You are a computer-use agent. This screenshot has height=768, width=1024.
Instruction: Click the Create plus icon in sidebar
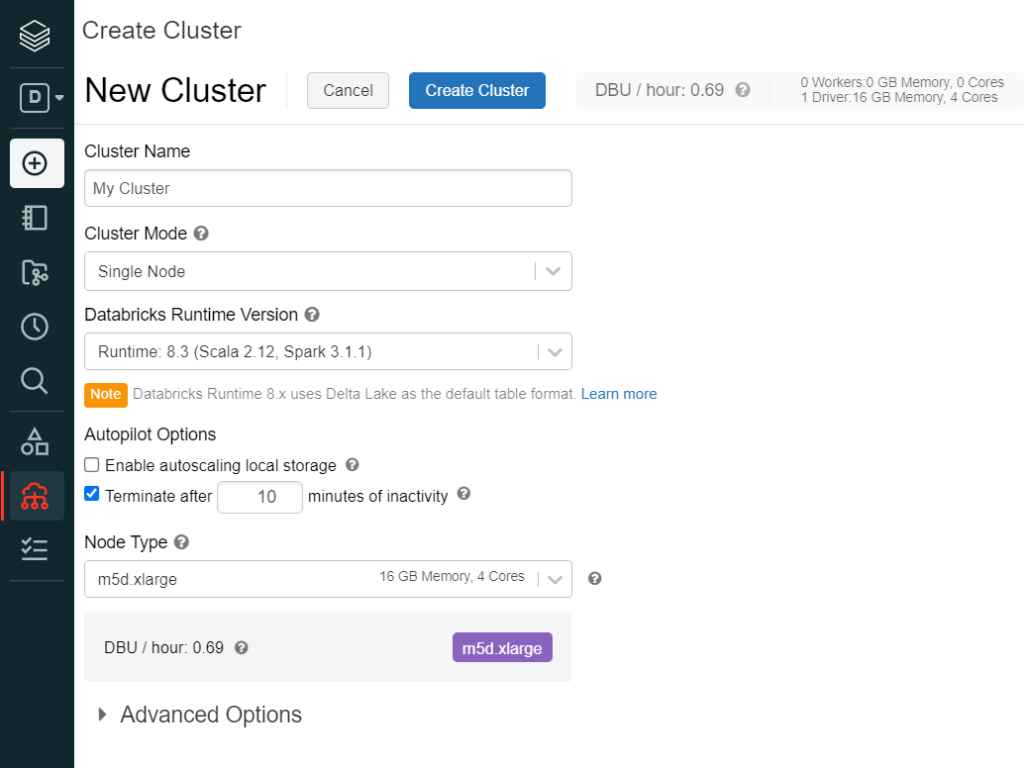[x=37, y=163]
